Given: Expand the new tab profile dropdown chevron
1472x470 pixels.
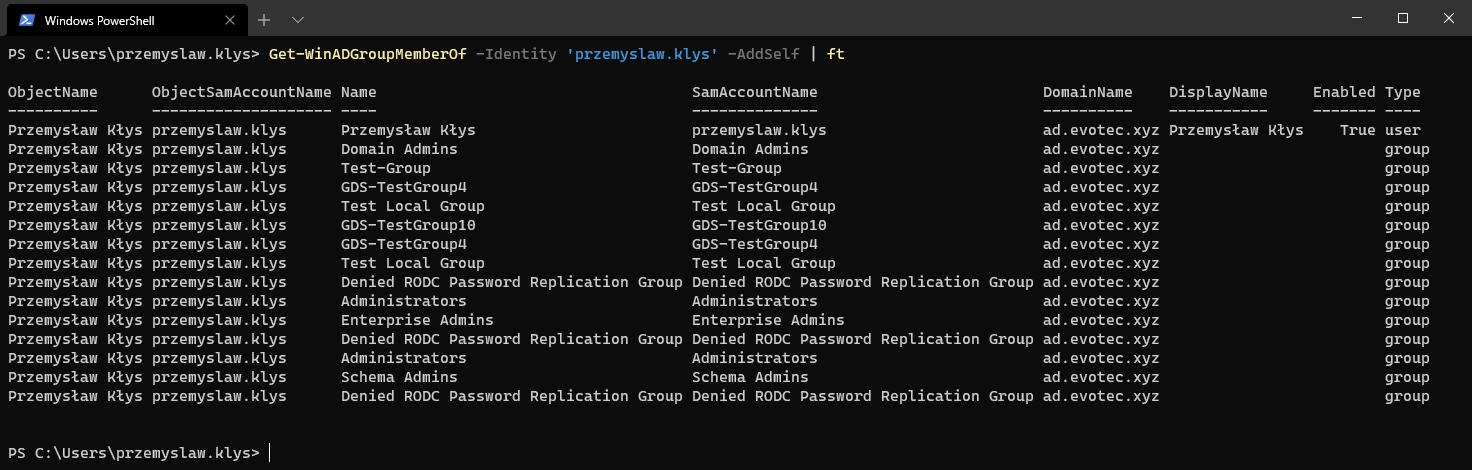Looking at the screenshot, I should (x=298, y=20).
